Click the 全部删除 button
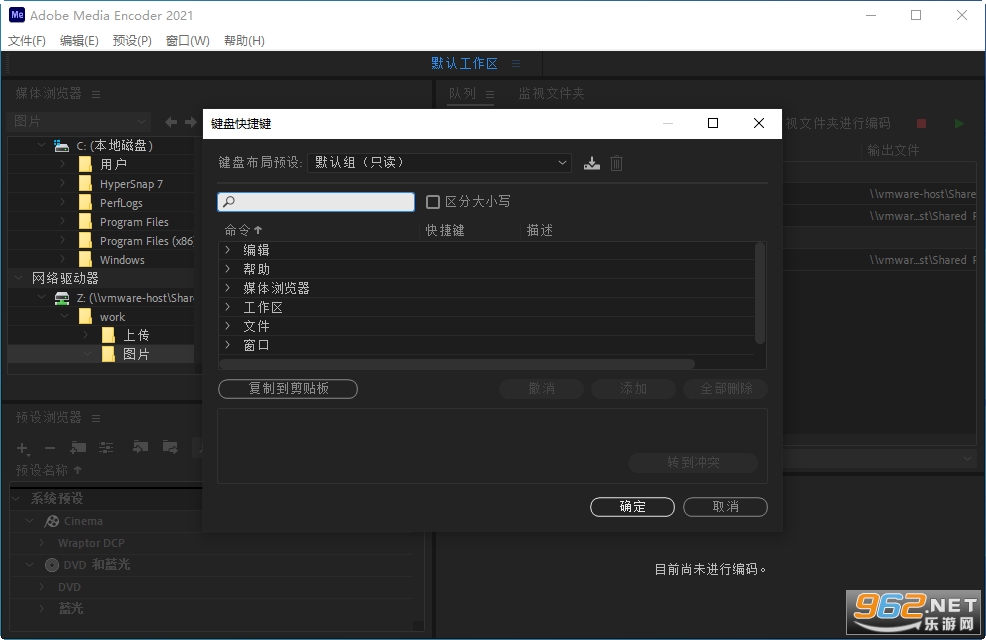 click(x=726, y=389)
